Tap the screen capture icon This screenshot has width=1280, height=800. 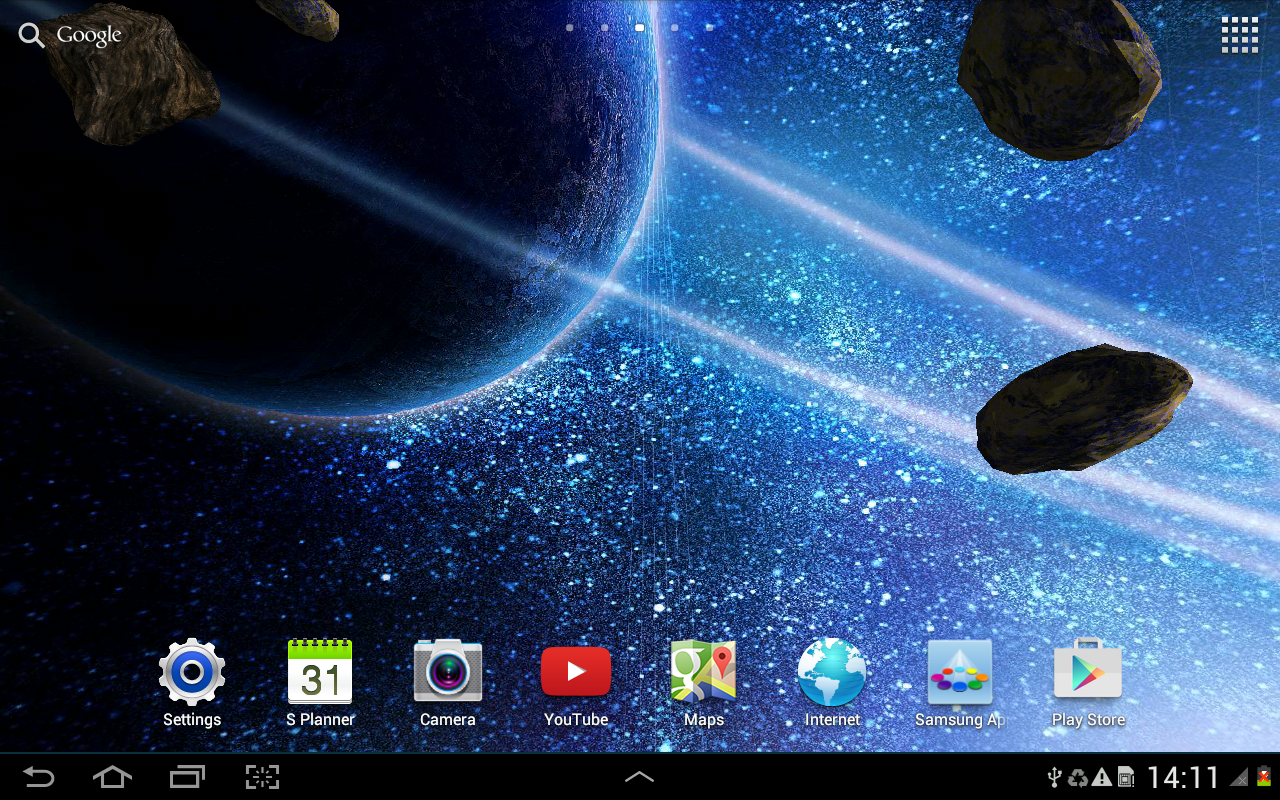coord(261,777)
